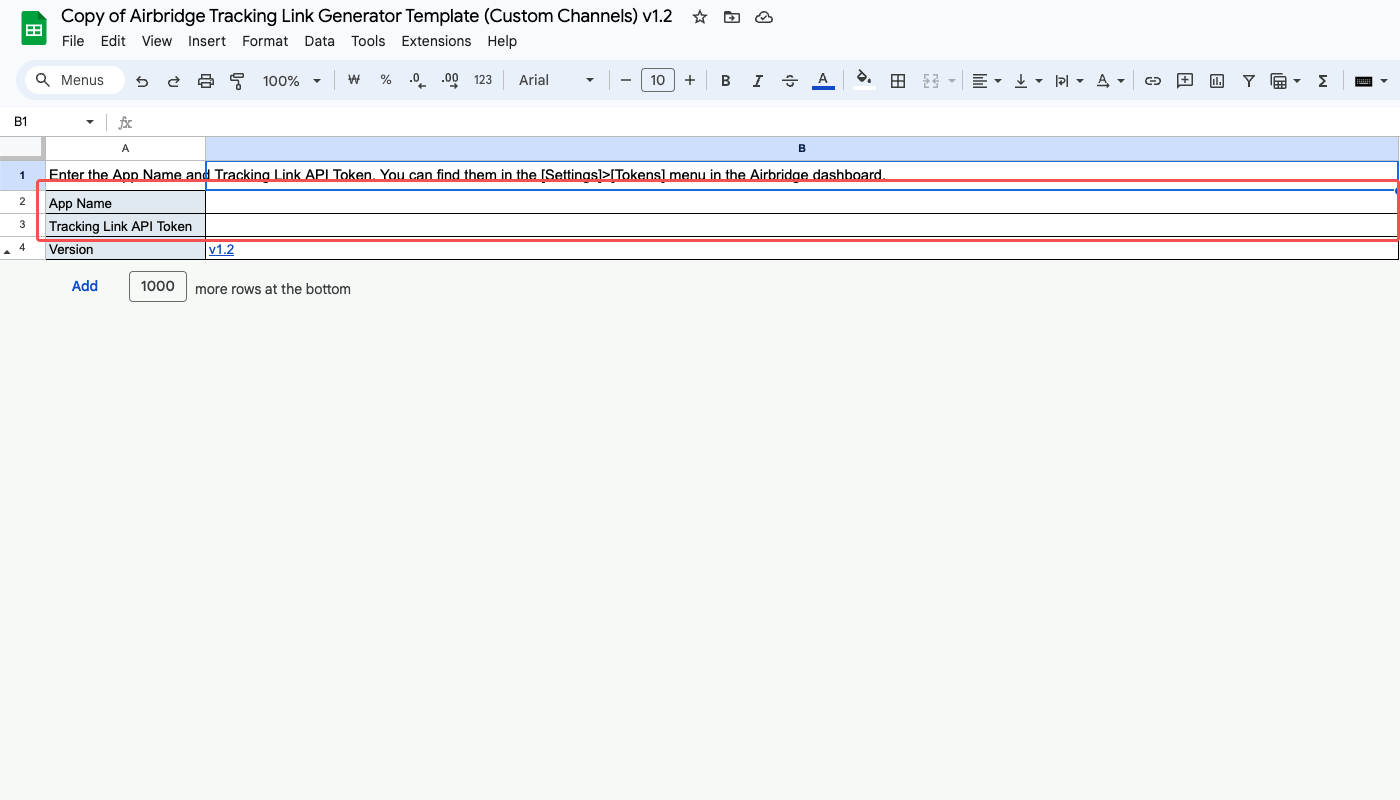Viewport: 1400px width, 800px height.
Task: Open the Insert menu
Action: pos(207,41)
